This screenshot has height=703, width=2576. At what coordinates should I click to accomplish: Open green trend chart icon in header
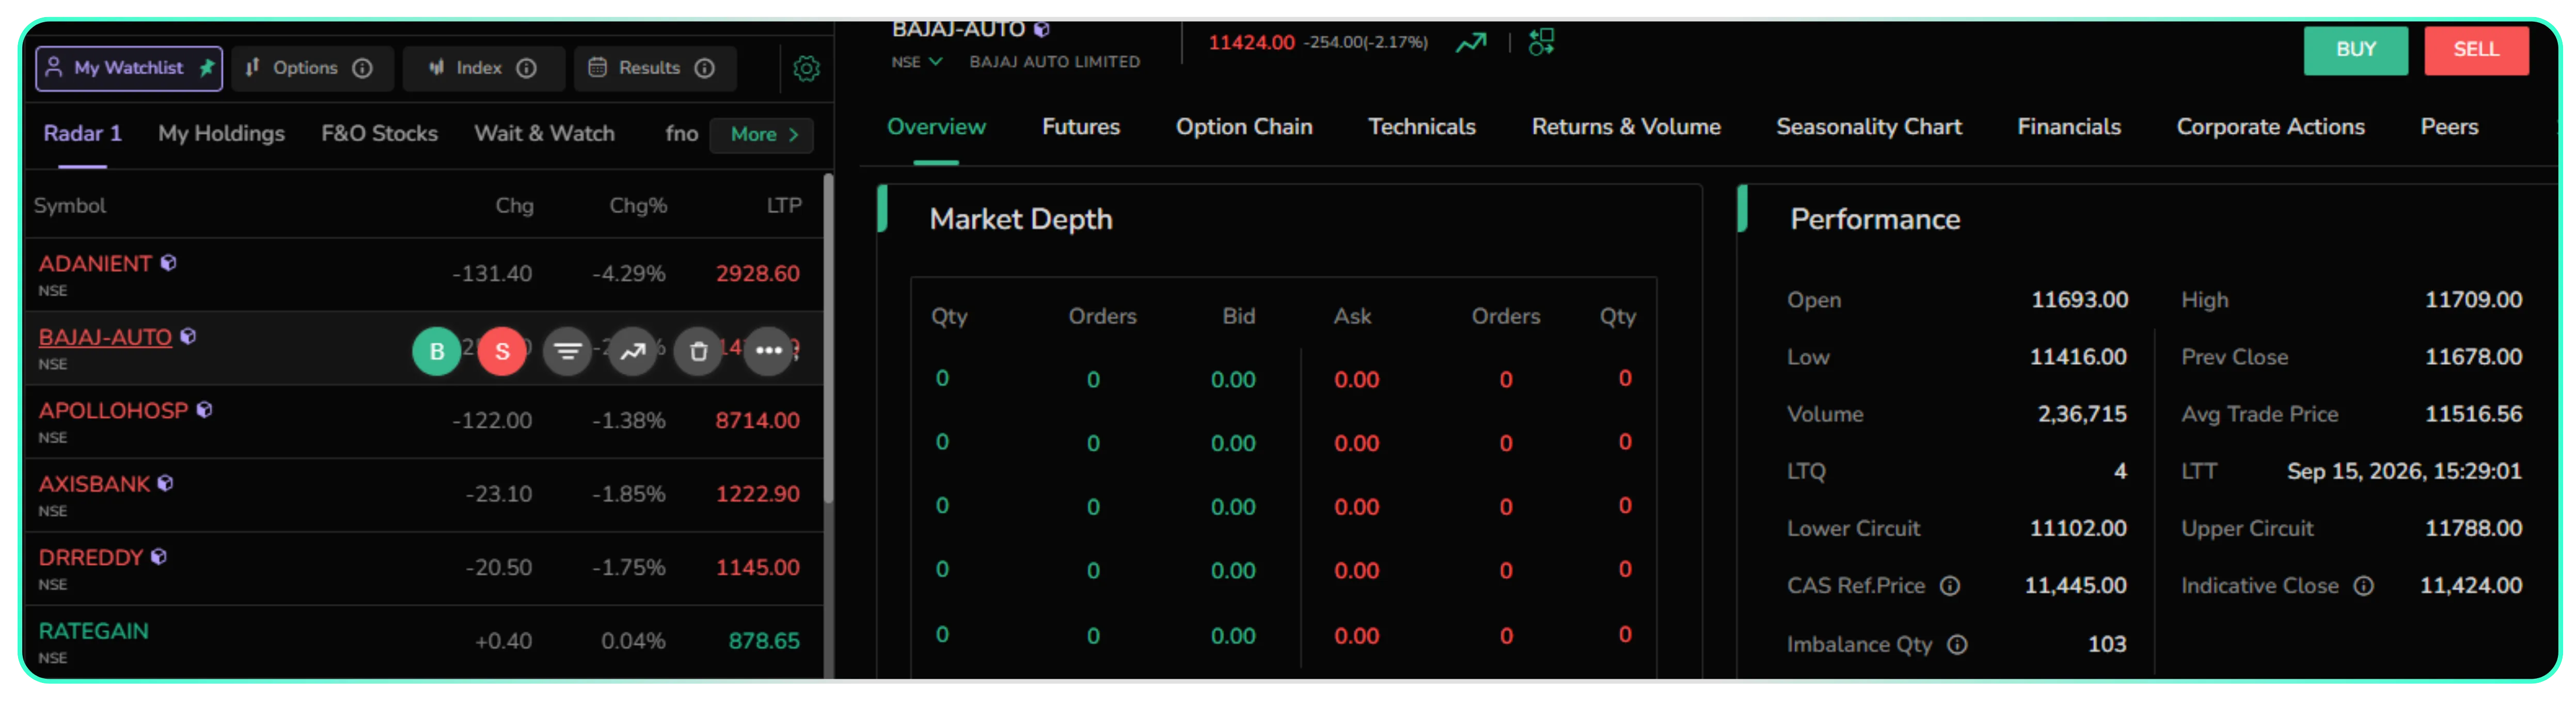tap(1470, 43)
